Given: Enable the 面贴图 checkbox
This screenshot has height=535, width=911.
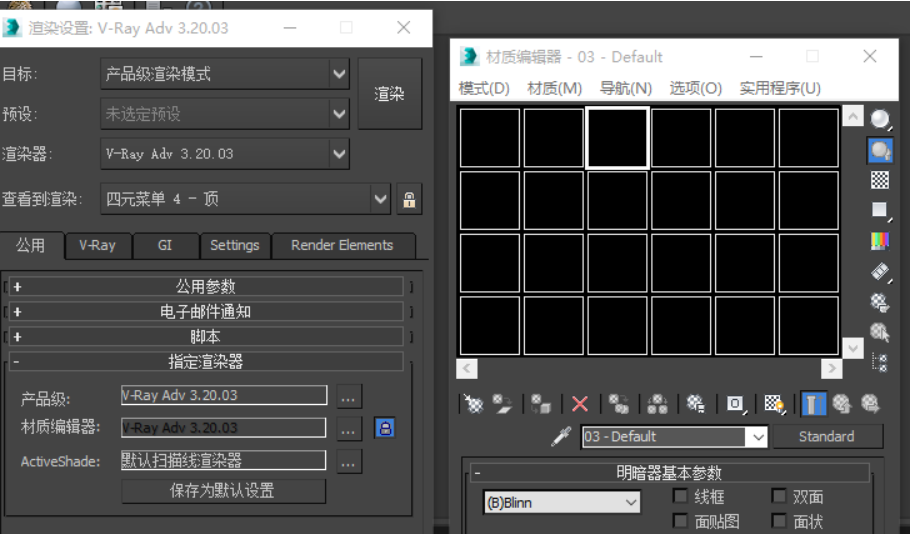Looking at the screenshot, I should pyautogui.click(x=680, y=520).
